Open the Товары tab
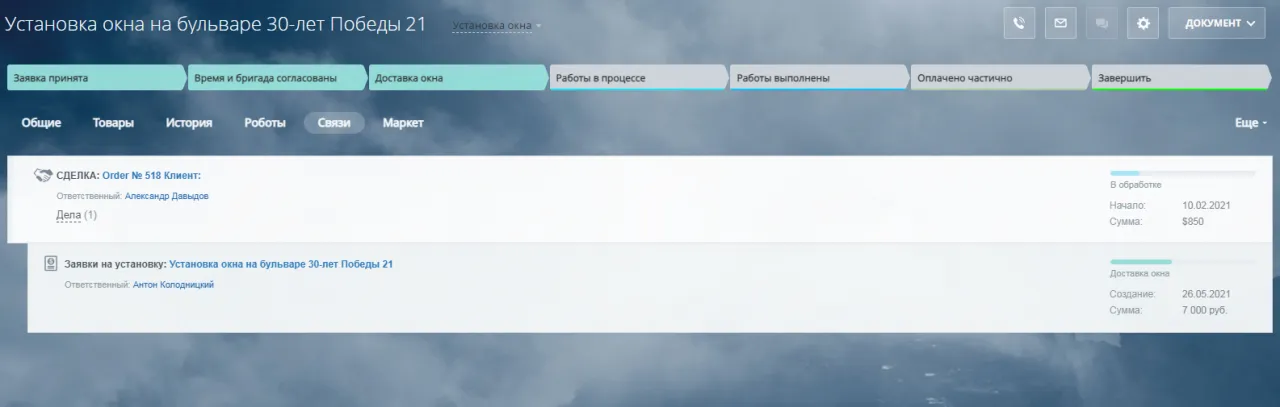The width and height of the screenshot is (1280, 407). [x=113, y=123]
